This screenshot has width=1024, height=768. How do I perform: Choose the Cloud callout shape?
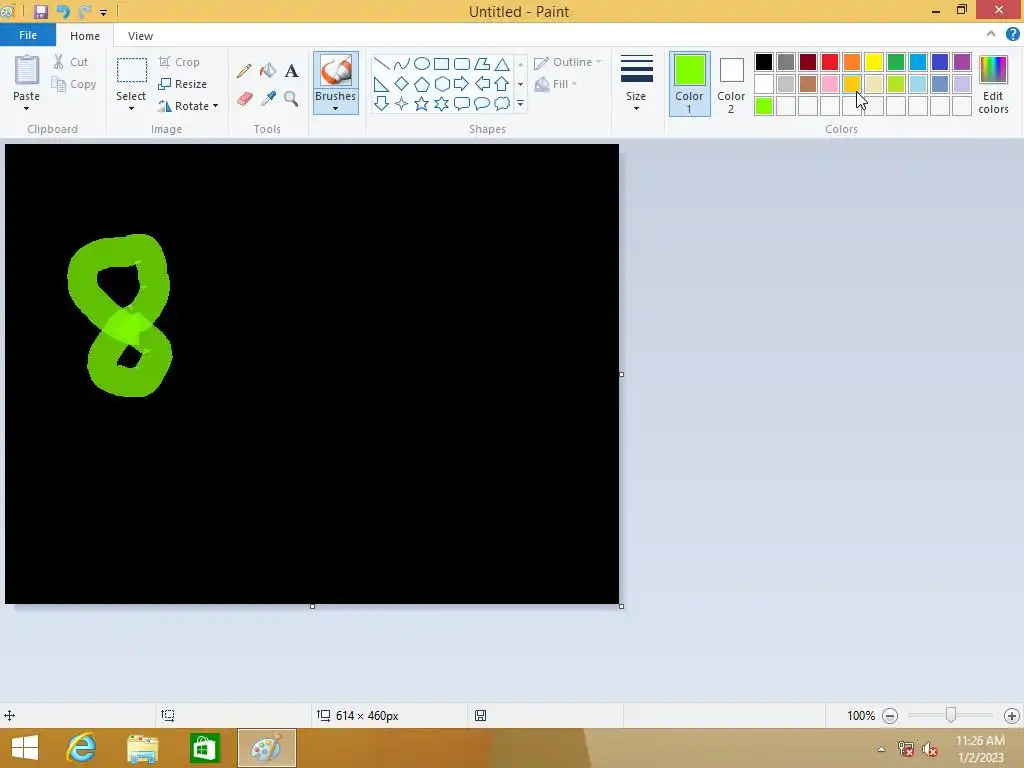point(502,103)
